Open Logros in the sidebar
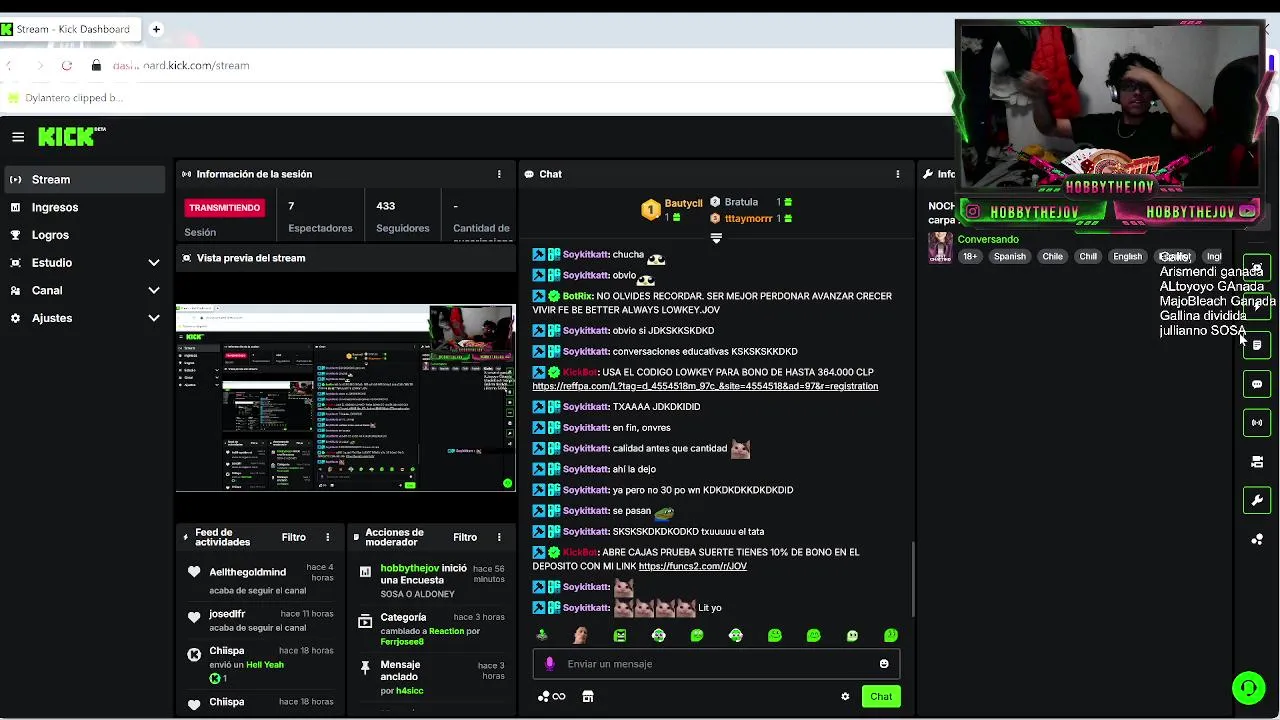This screenshot has height=720, width=1280. (x=84, y=235)
